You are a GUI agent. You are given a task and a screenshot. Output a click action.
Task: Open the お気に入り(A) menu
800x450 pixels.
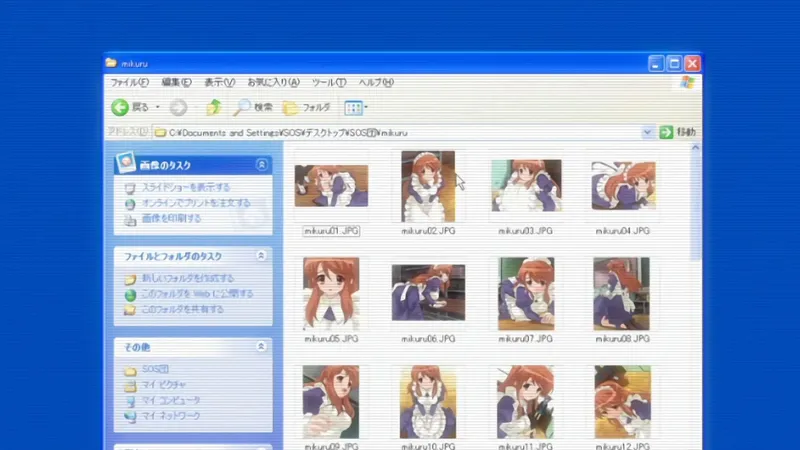(273, 82)
